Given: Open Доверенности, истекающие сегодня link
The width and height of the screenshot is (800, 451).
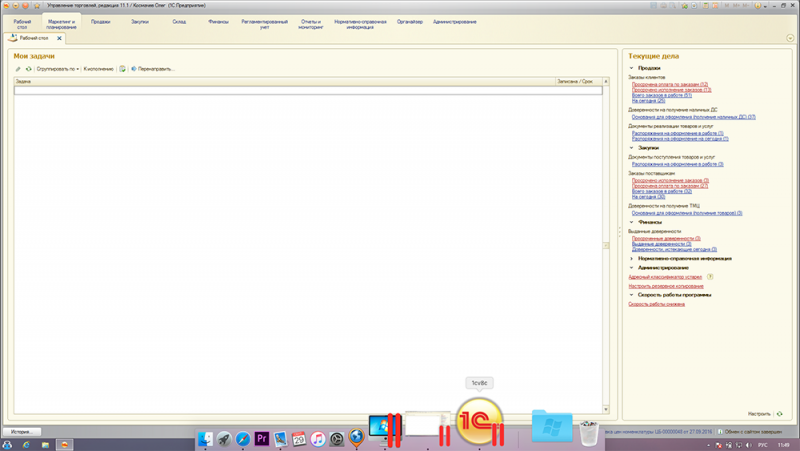Looking at the screenshot, I should (x=674, y=249).
